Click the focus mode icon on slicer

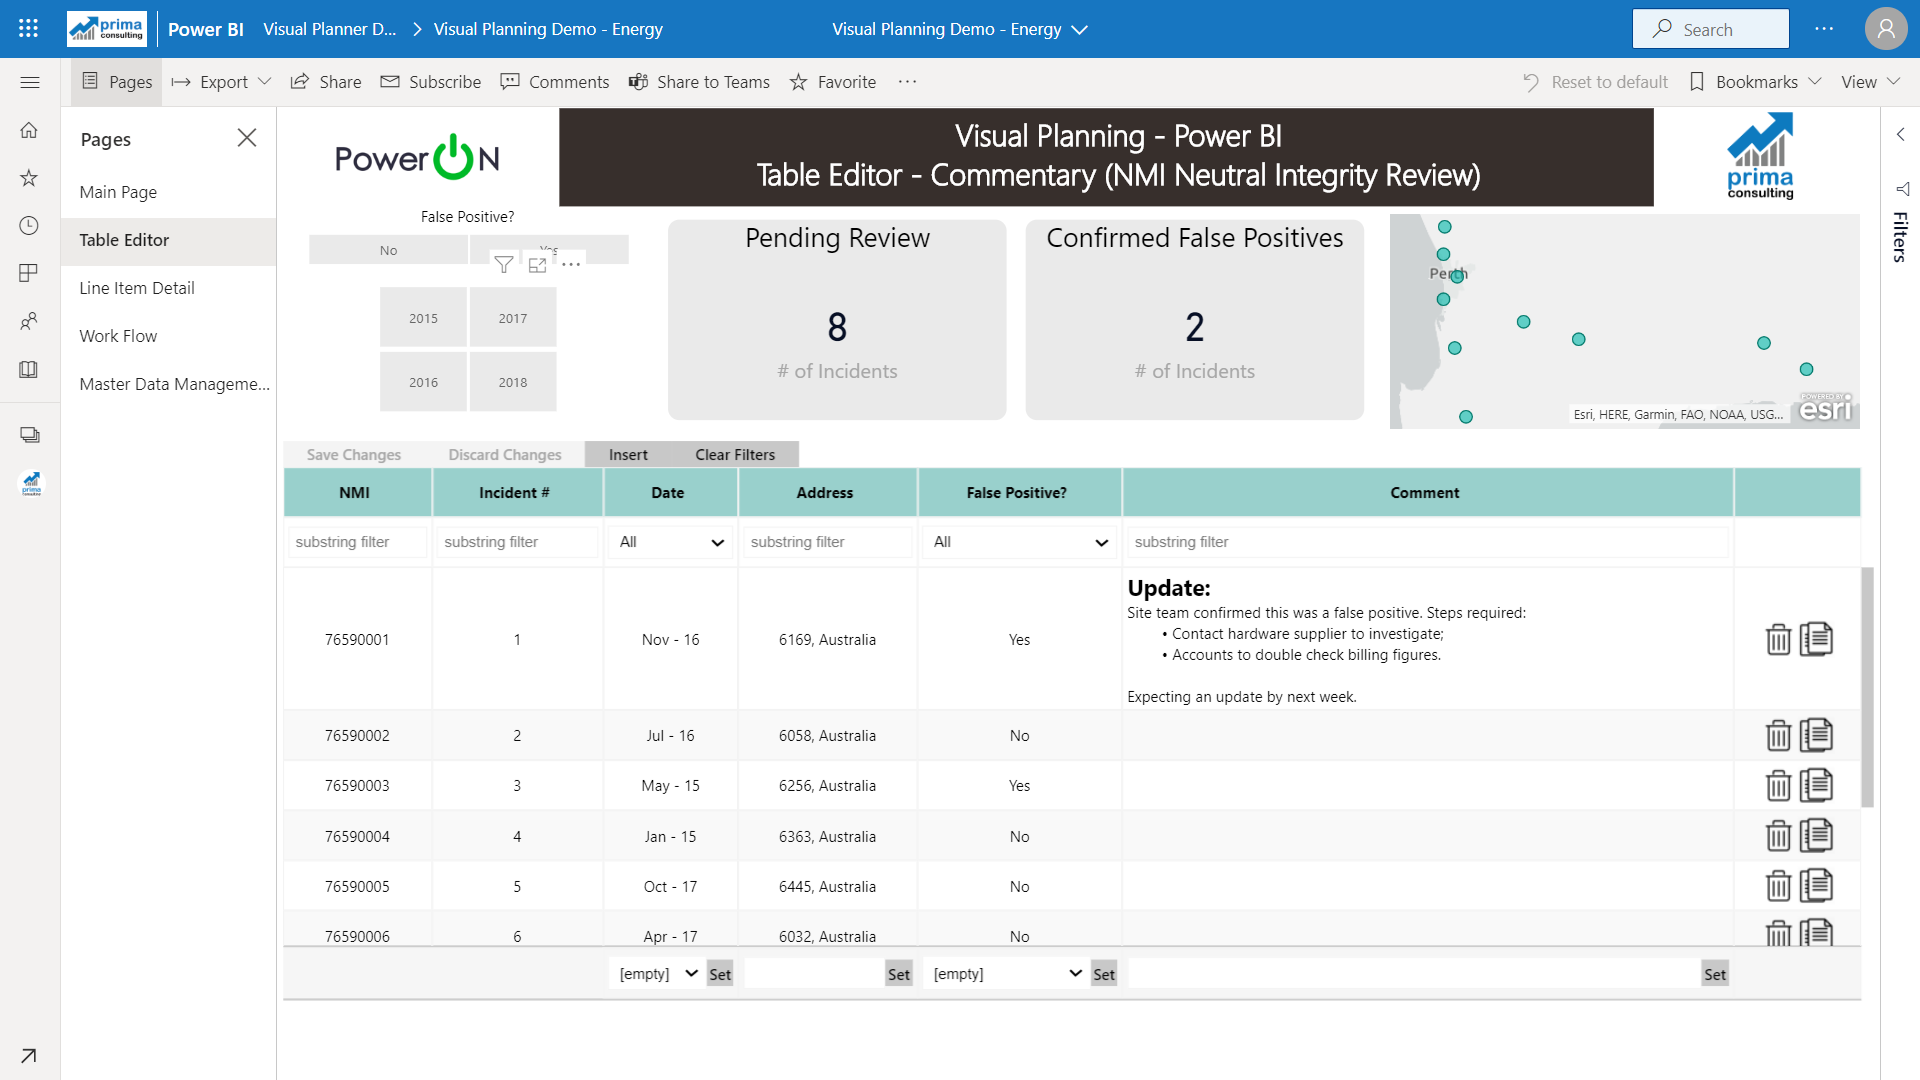coord(538,265)
